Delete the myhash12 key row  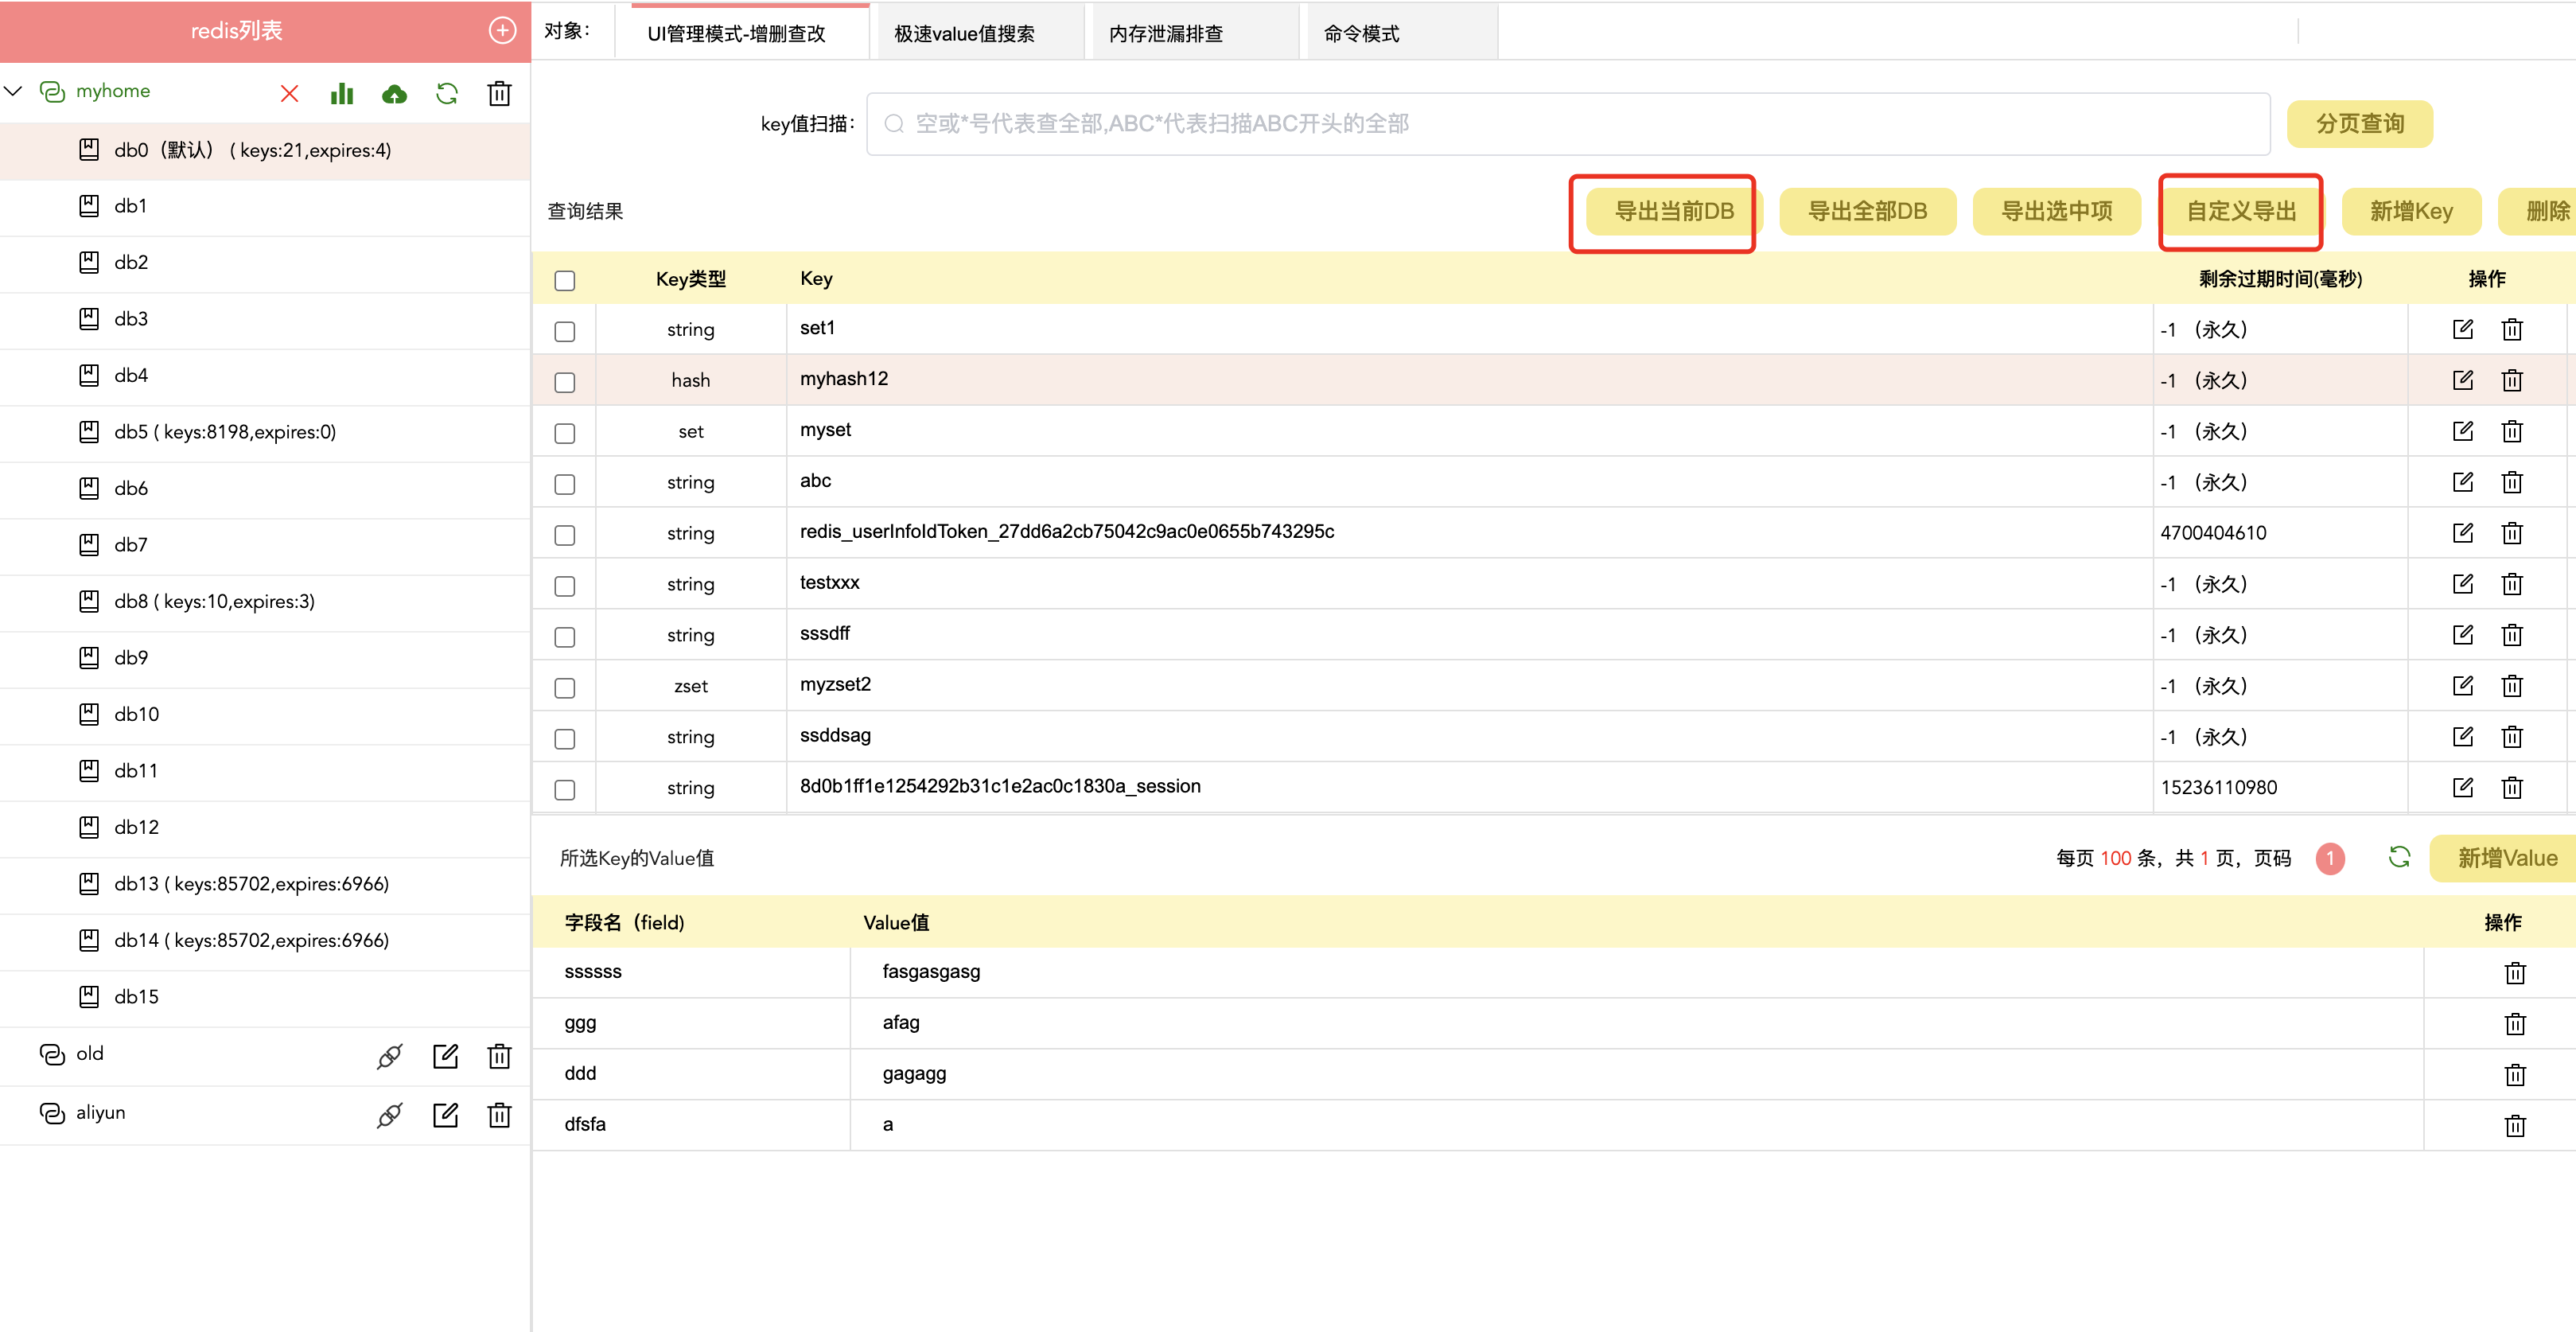coord(2511,381)
